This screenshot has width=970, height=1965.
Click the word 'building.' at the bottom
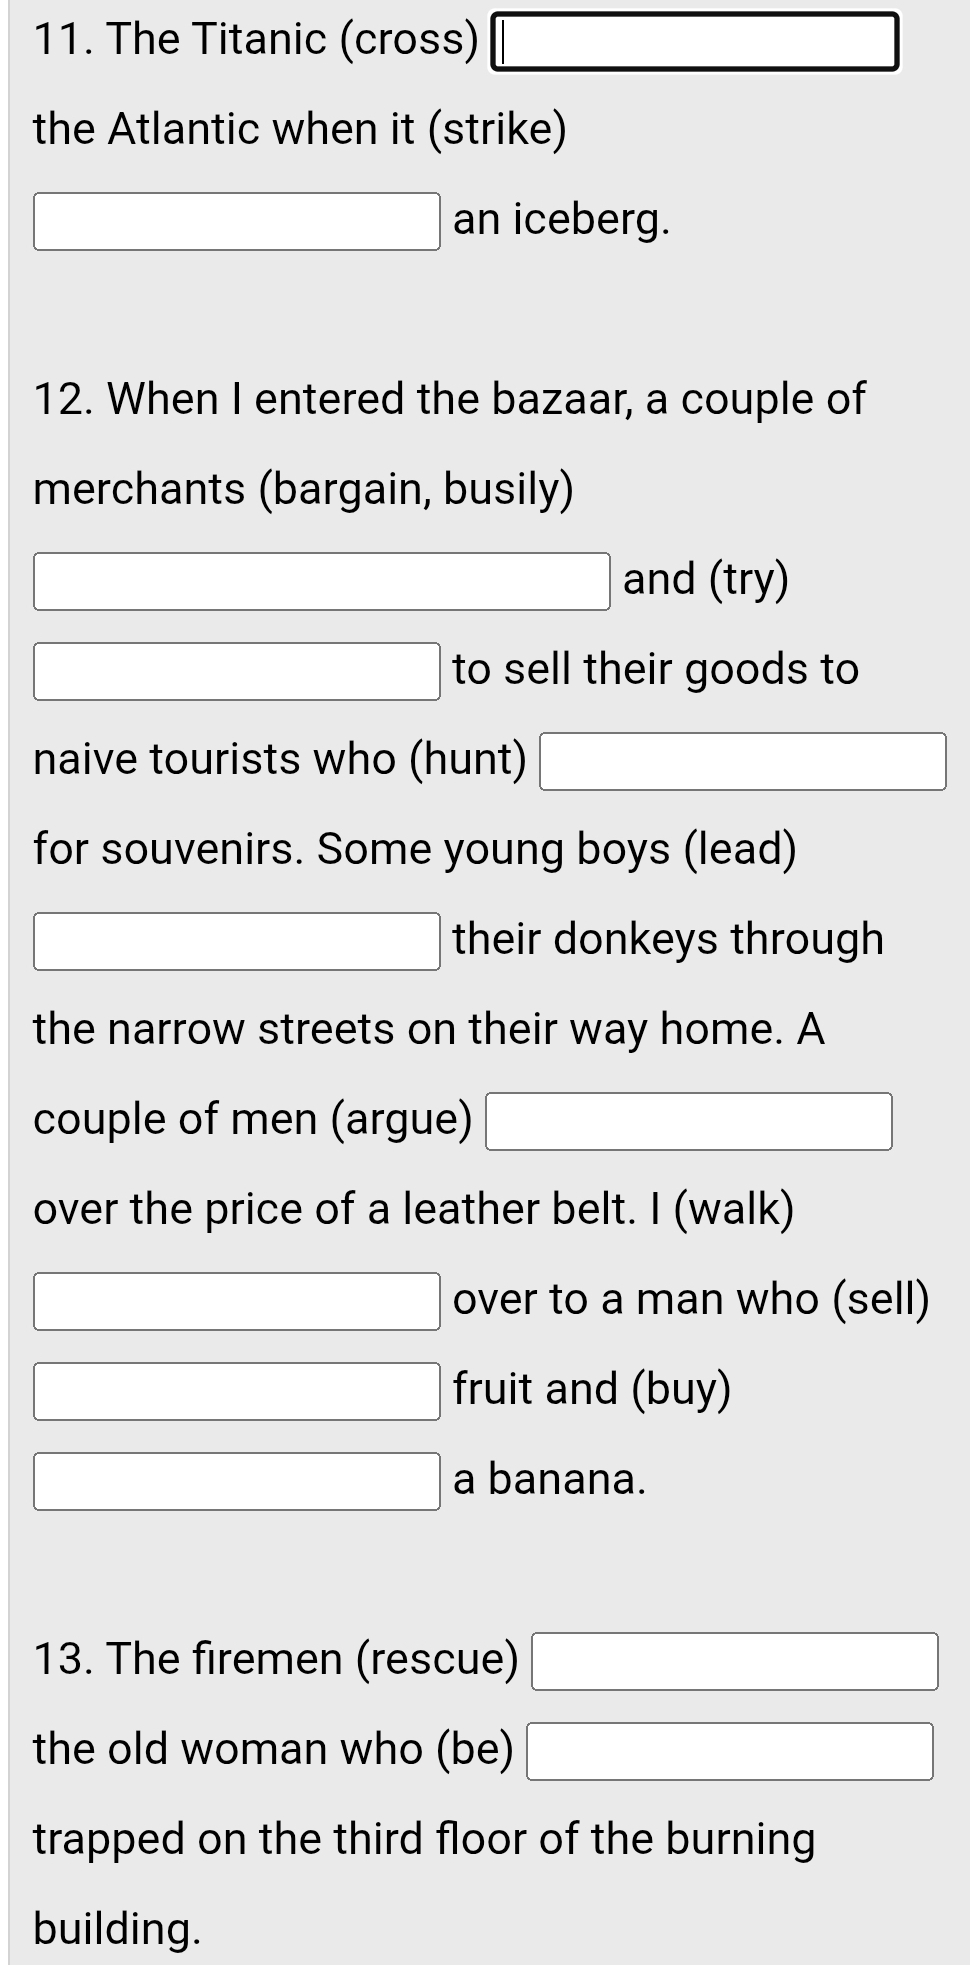coord(117,1929)
